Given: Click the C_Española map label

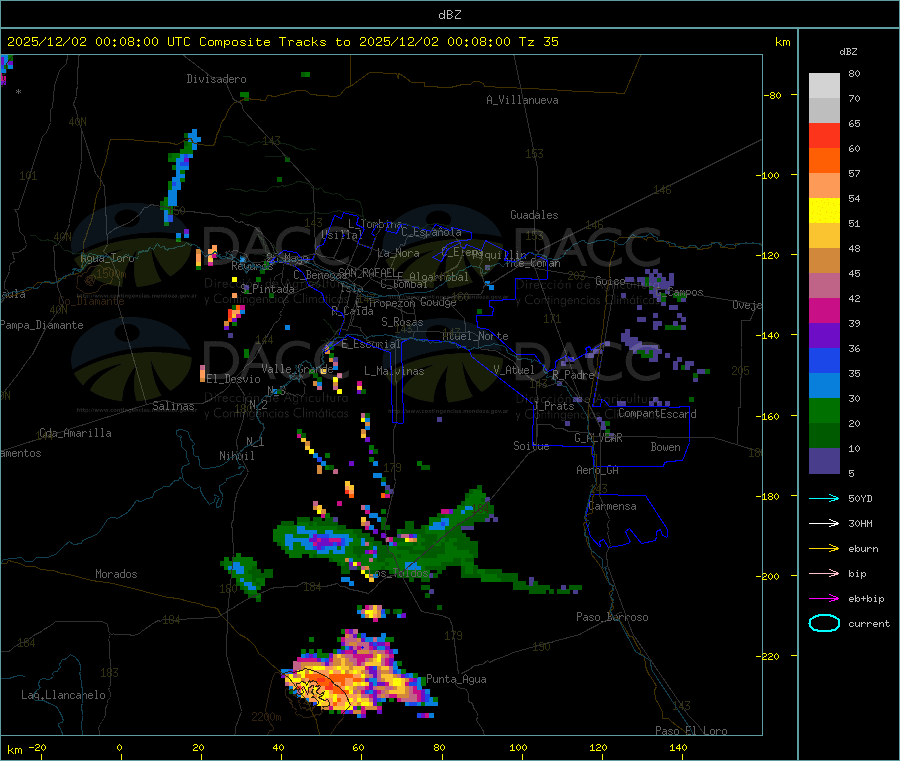Looking at the screenshot, I should pyautogui.click(x=431, y=232).
